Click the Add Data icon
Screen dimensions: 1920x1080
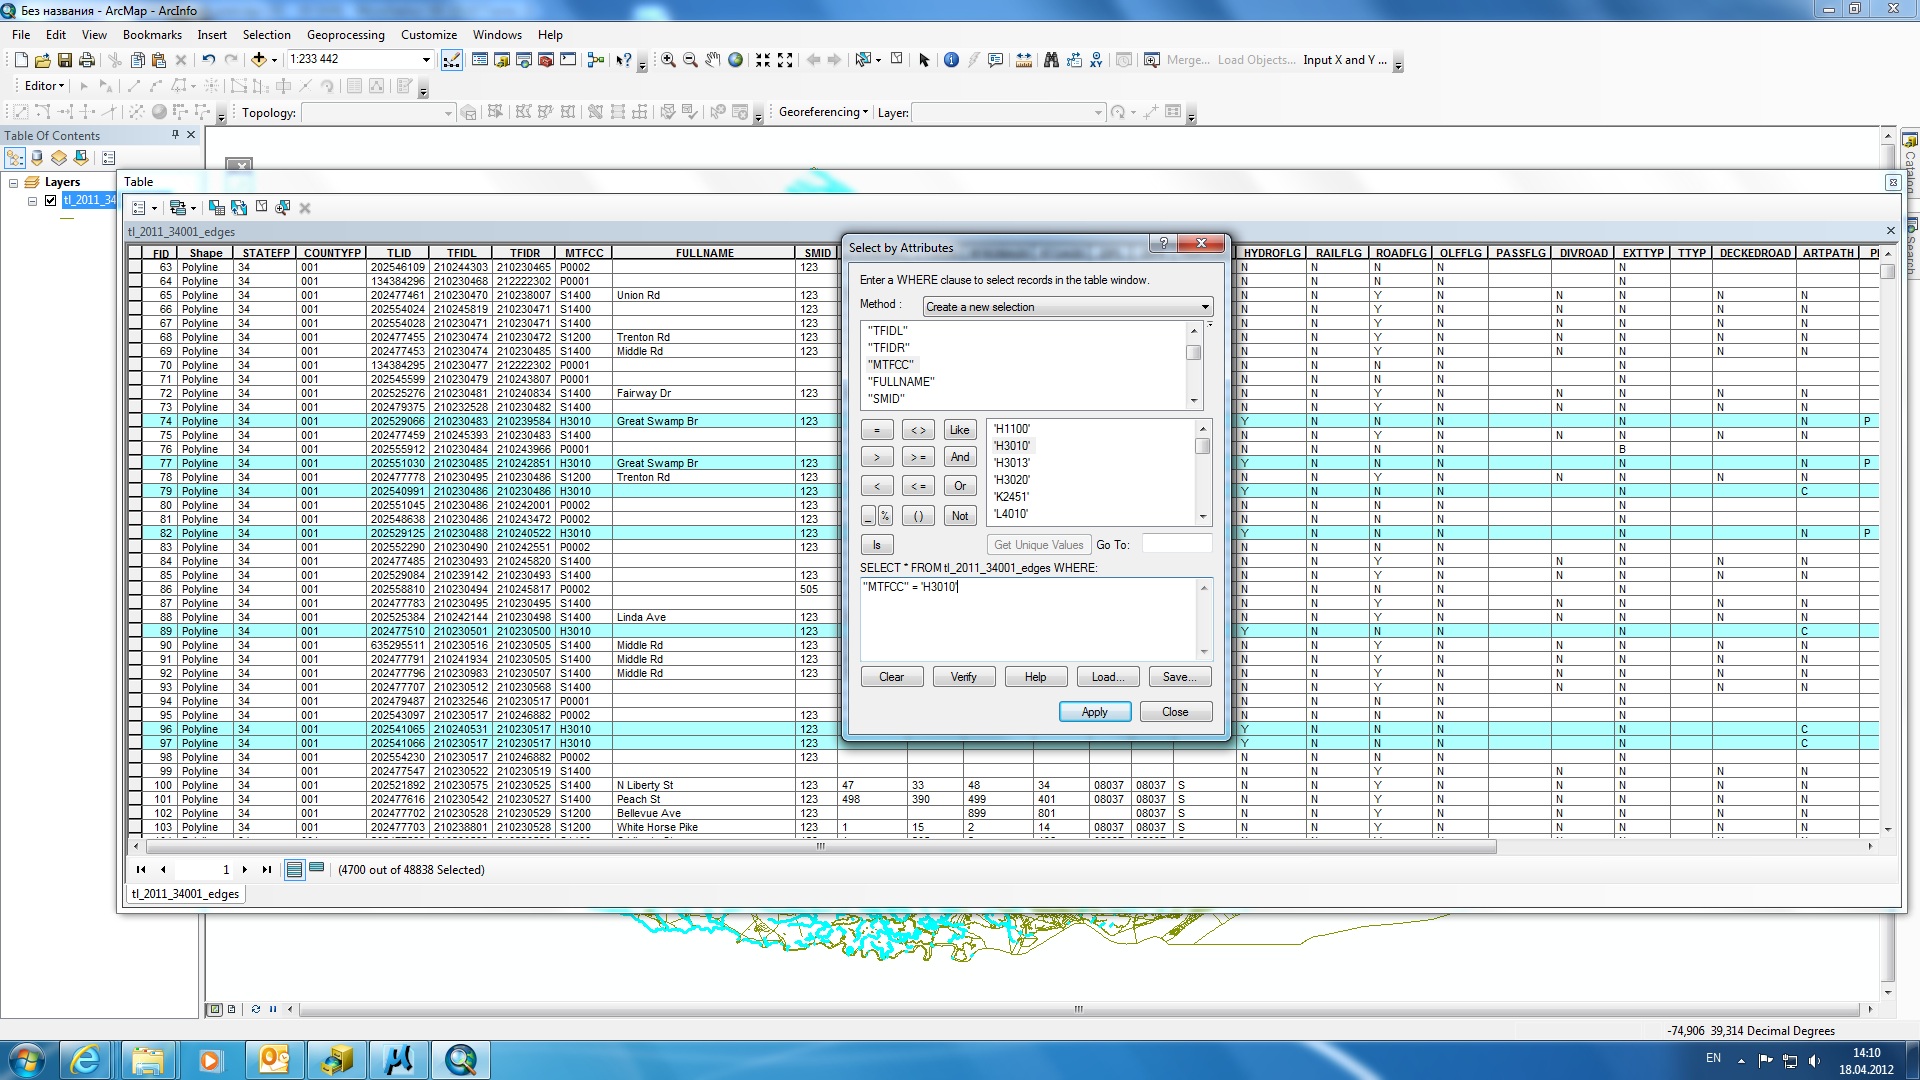tap(259, 60)
